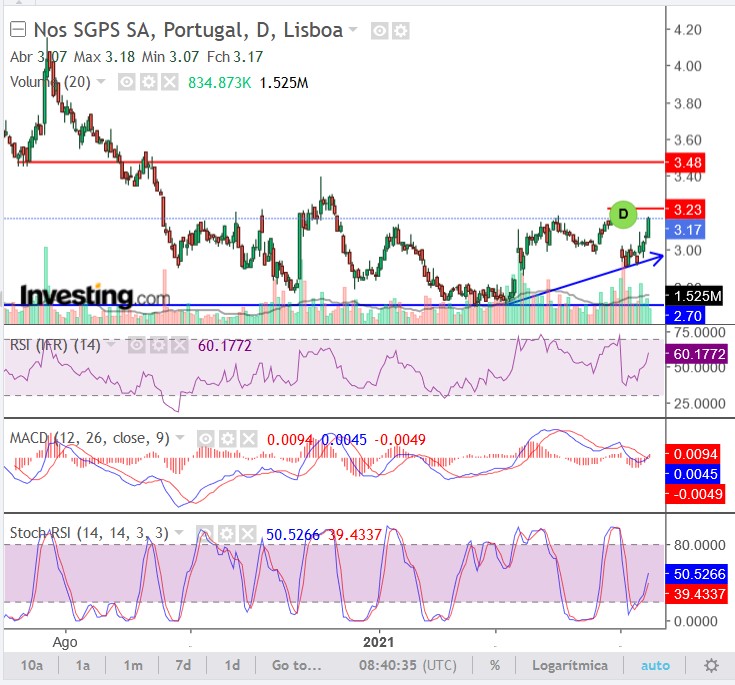Select the 3.23 red price level label
The width and height of the screenshot is (735, 685).
coord(685,209)
